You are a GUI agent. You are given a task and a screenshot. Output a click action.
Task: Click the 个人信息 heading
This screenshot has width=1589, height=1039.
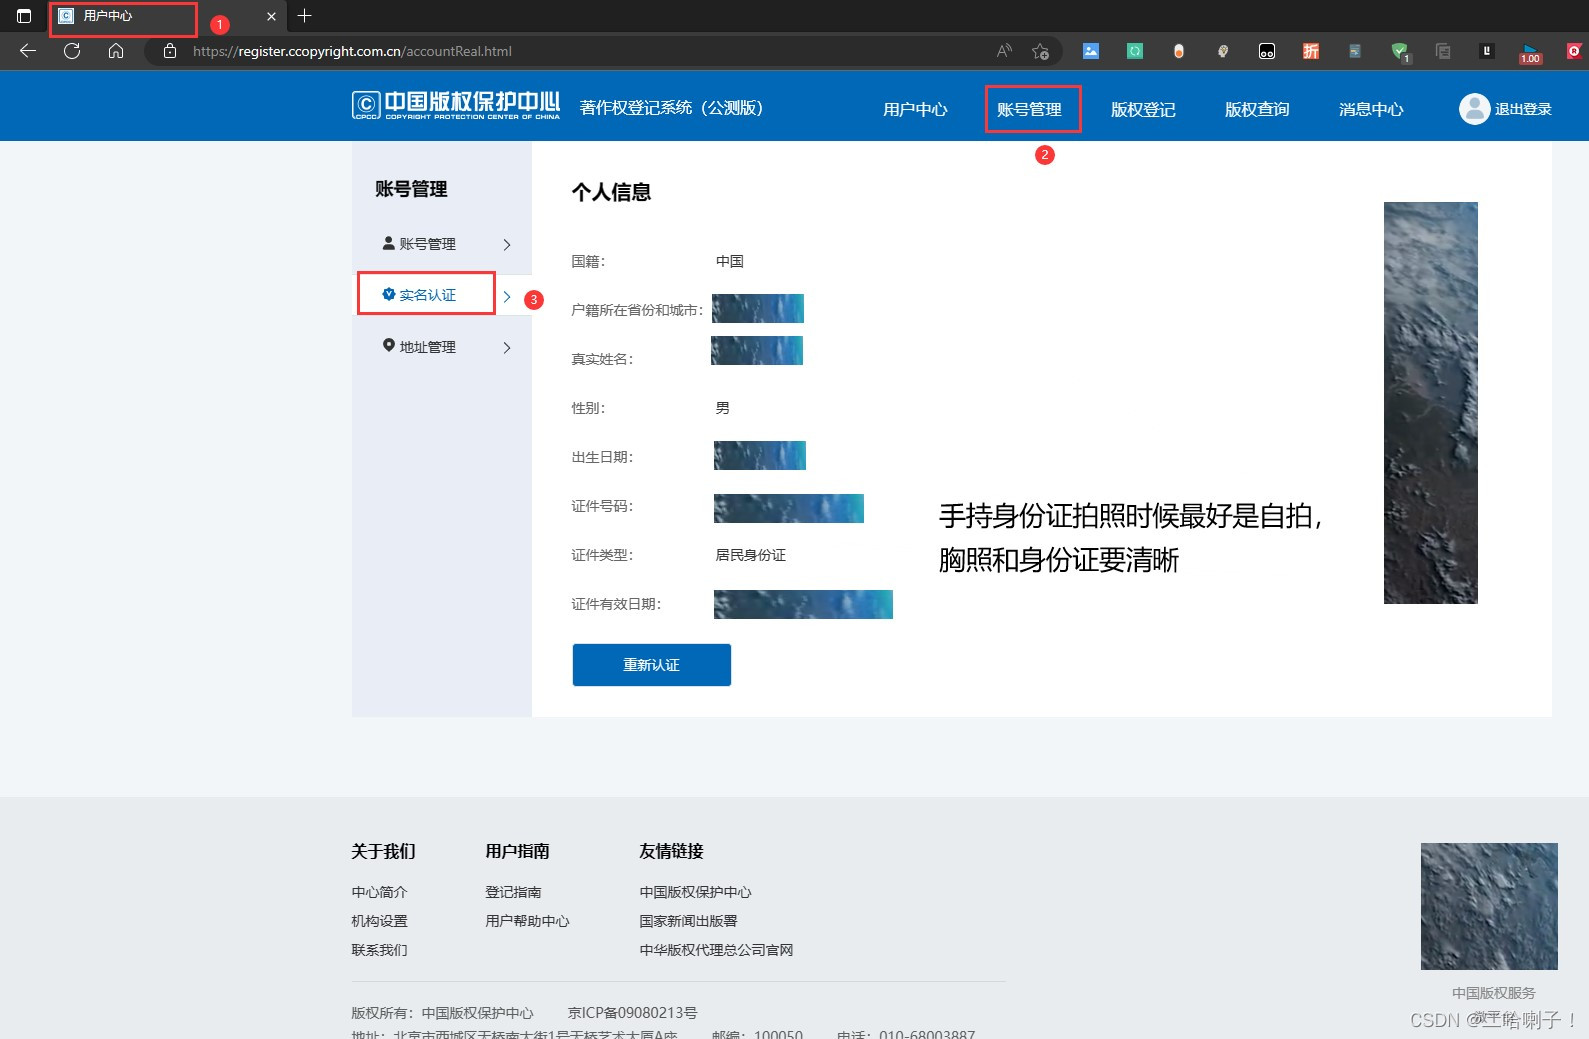611,192
